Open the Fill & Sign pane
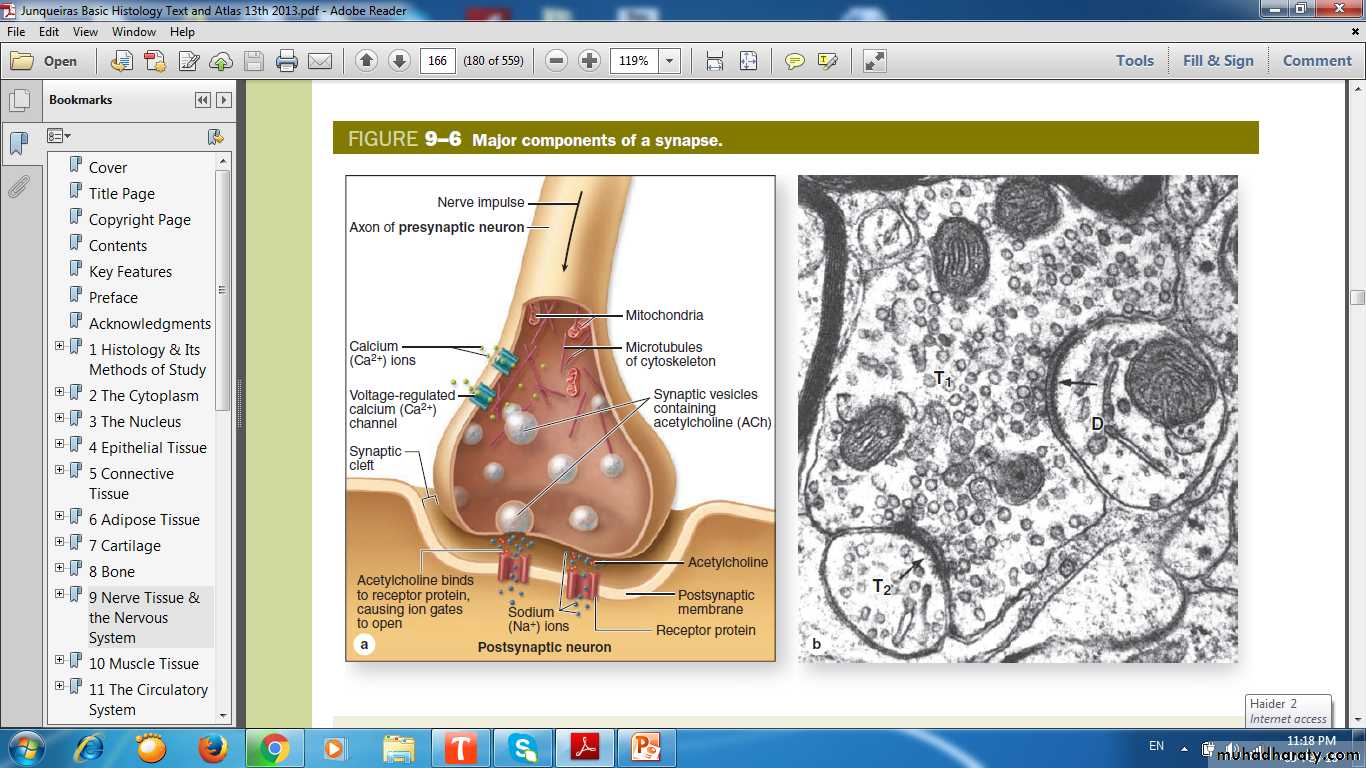Viewport: 1366px width, 768px height. [x=1218, y=61]
